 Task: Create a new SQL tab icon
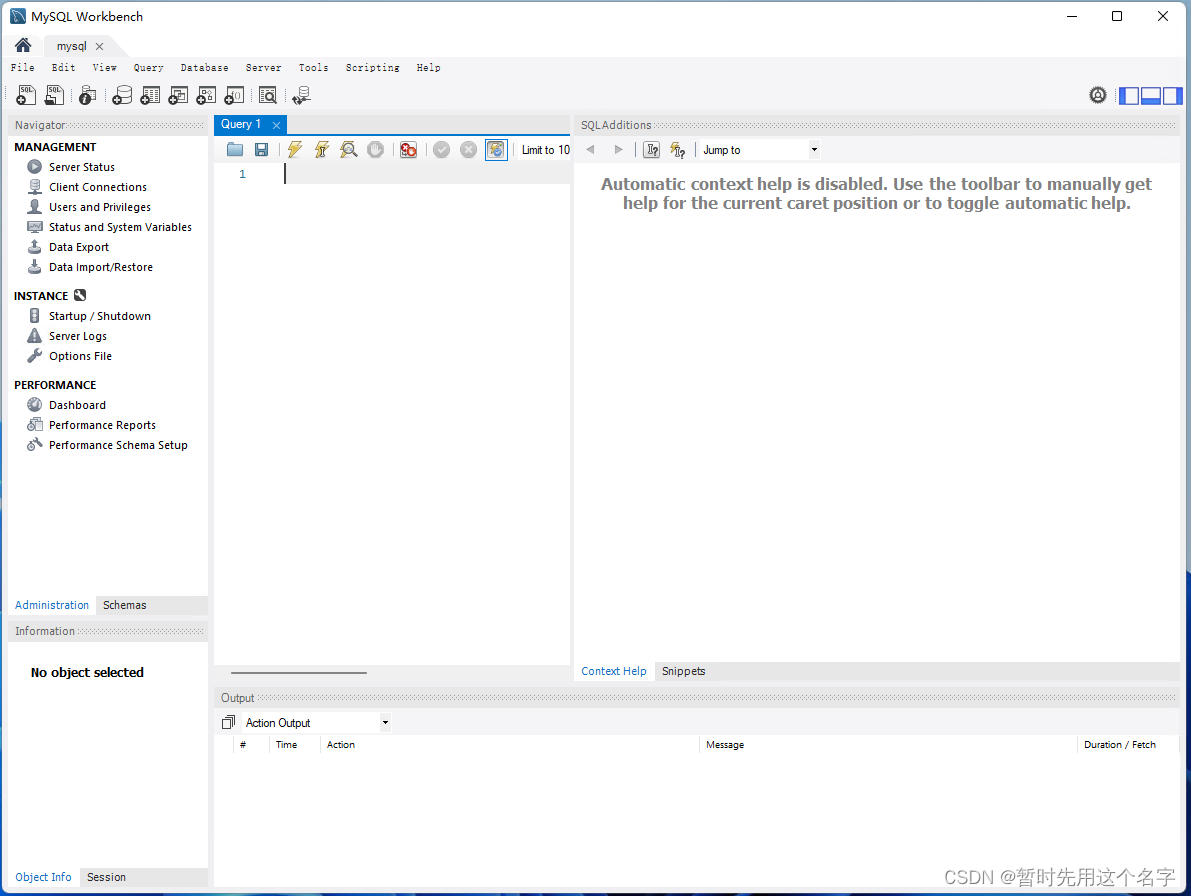[x=26, y=95]
